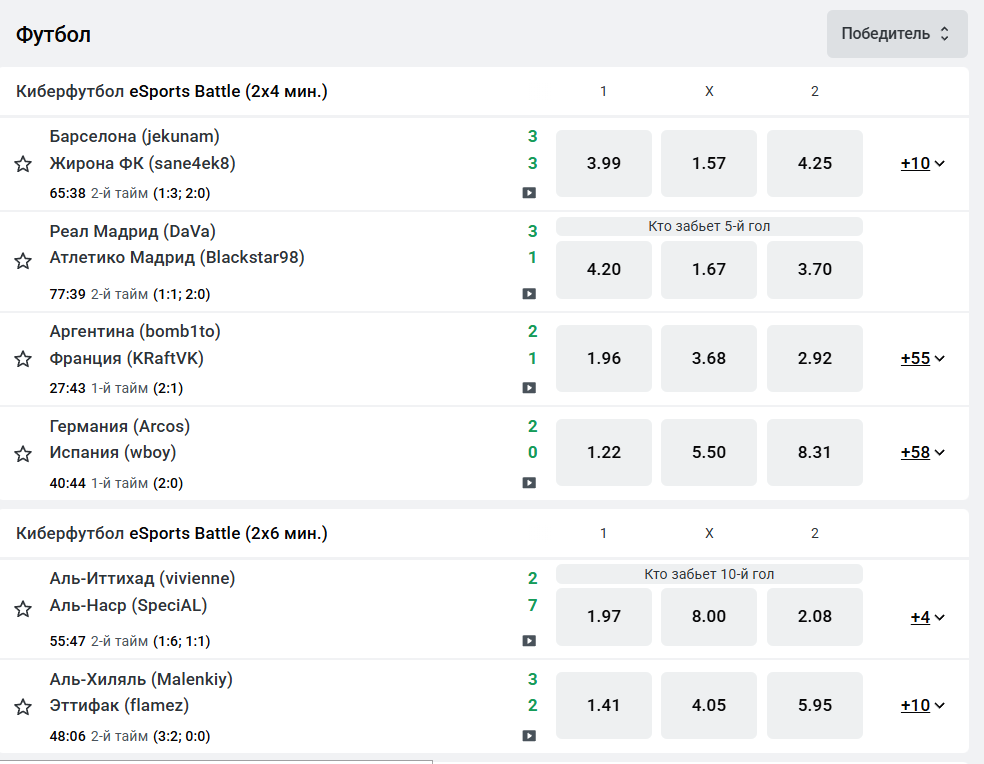
Task: Add Аргентина vs Франция to favorites
Action: pos(23,359)
